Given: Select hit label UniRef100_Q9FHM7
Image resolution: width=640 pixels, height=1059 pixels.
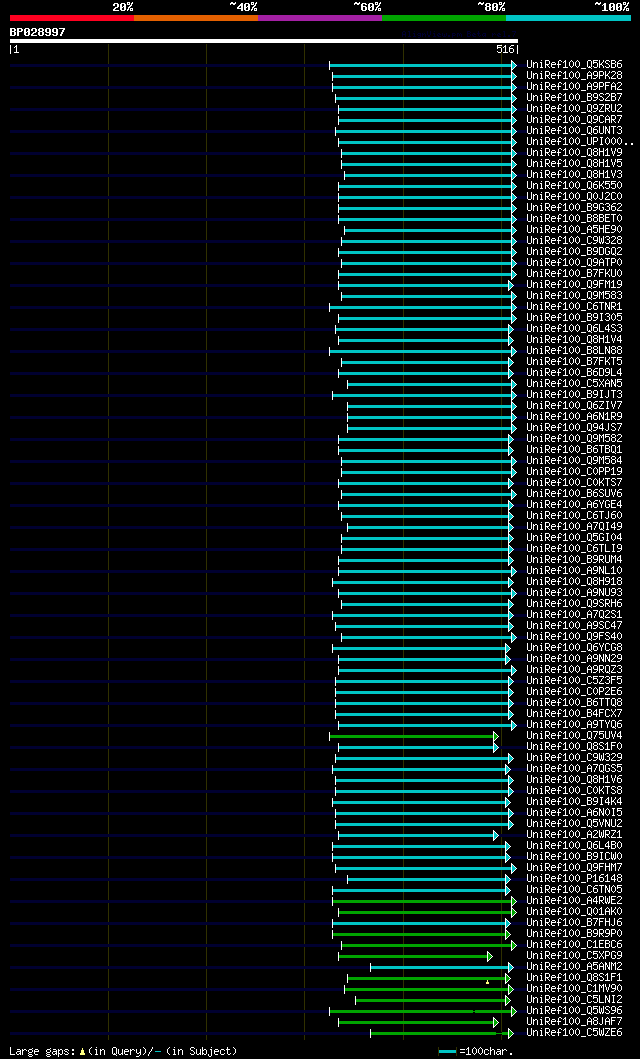Looking at the screenshot, I should click(x=575, y=867).
